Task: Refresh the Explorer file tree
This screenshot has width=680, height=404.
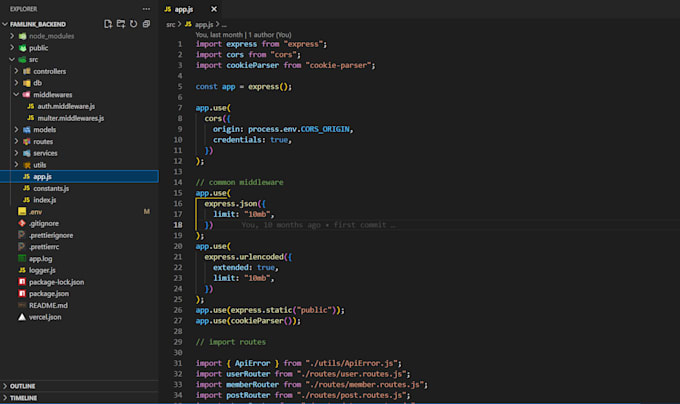Action: click(x=134, y=24)
